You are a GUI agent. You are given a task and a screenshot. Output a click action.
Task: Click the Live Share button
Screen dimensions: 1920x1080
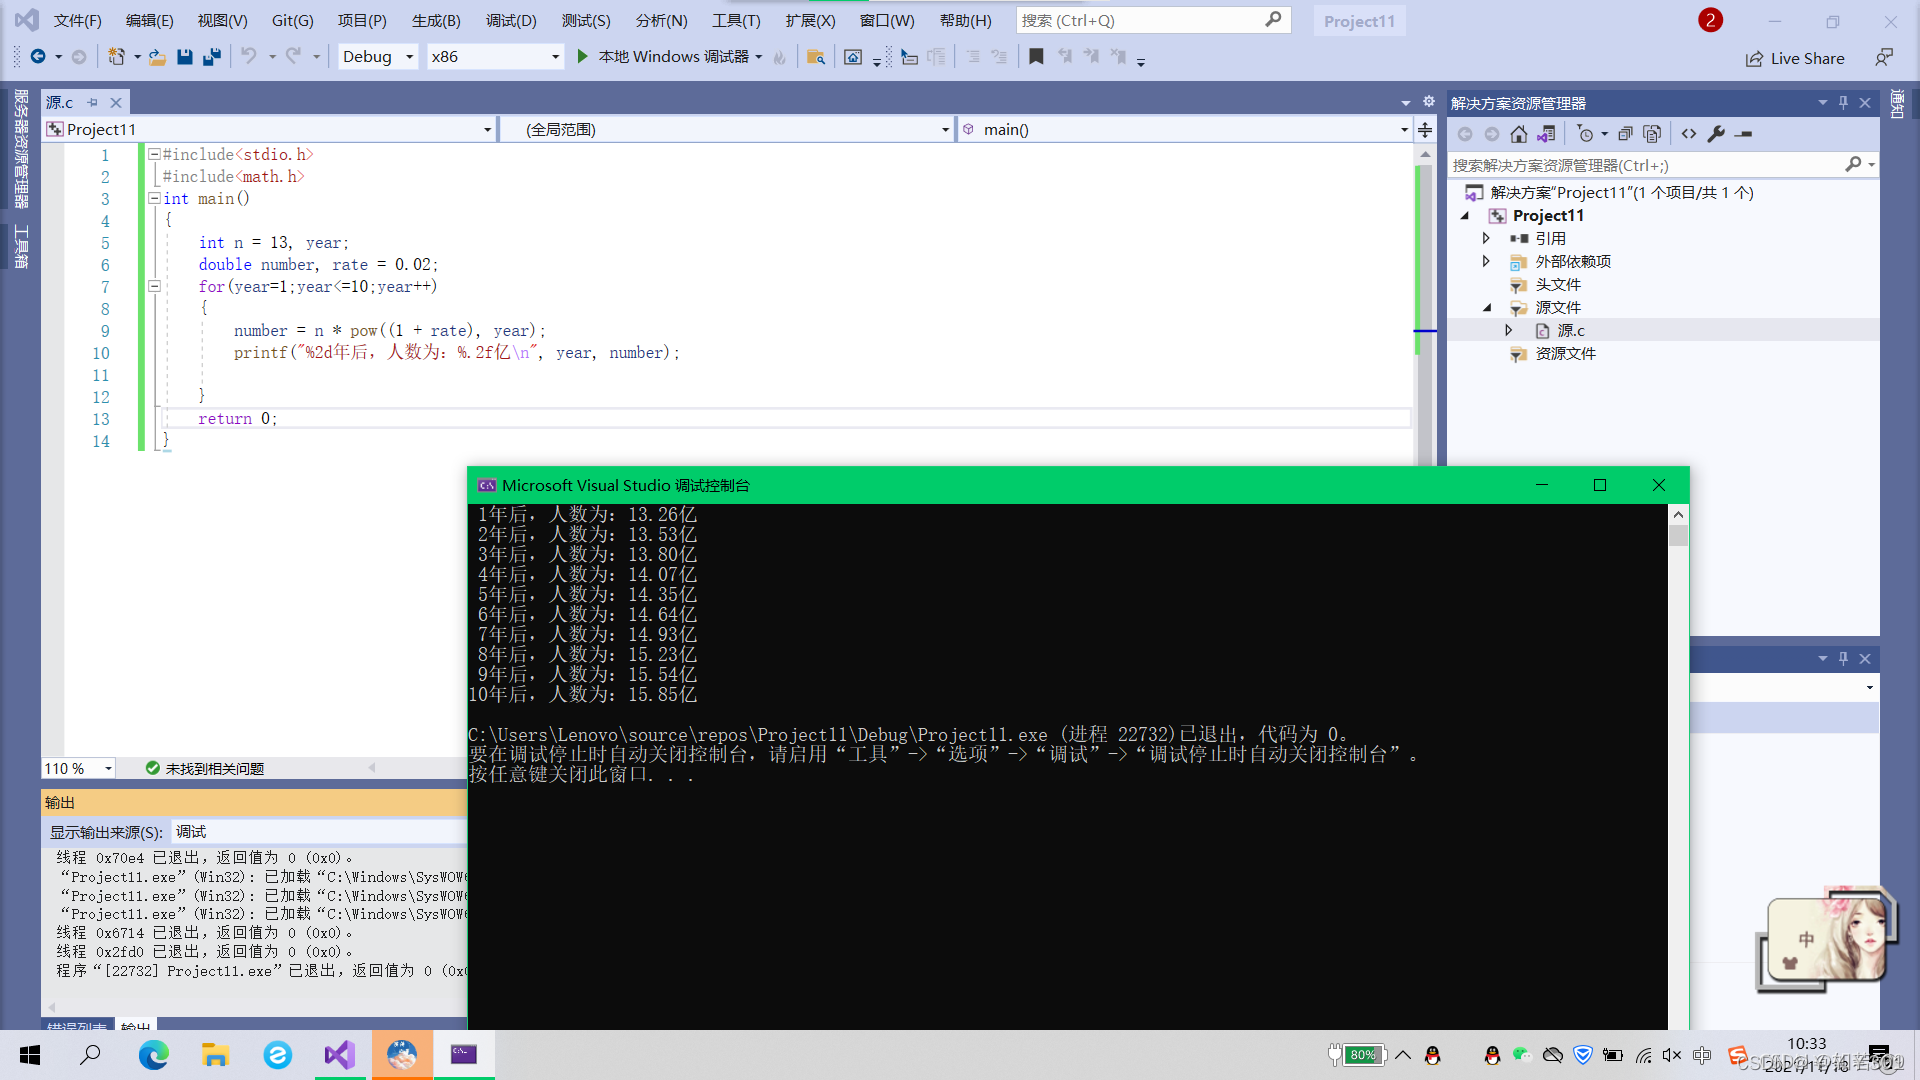(x=1795, y=58)
